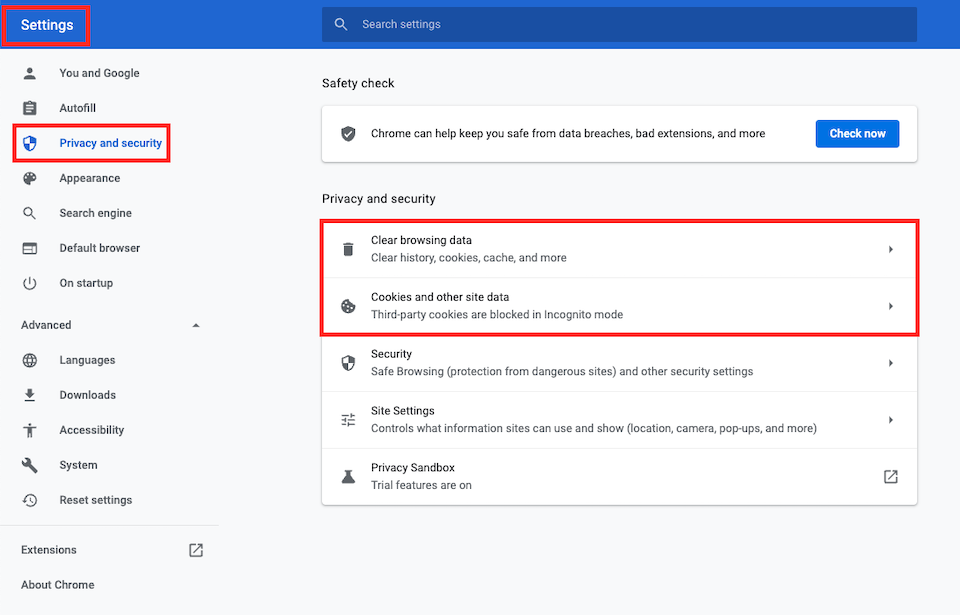Click the flask icon for Privacy Sandbox
This screenshot has width=960, height=615.
tap(348, 477)
